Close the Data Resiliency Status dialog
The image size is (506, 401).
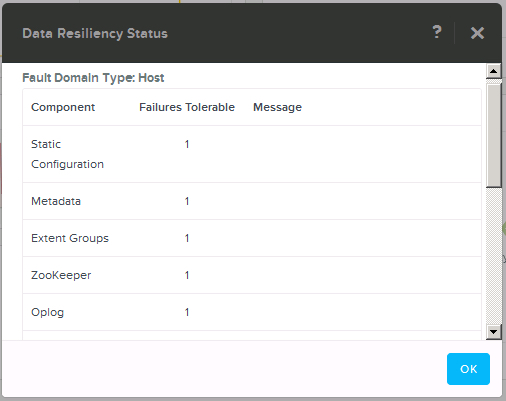pos(477,33)
